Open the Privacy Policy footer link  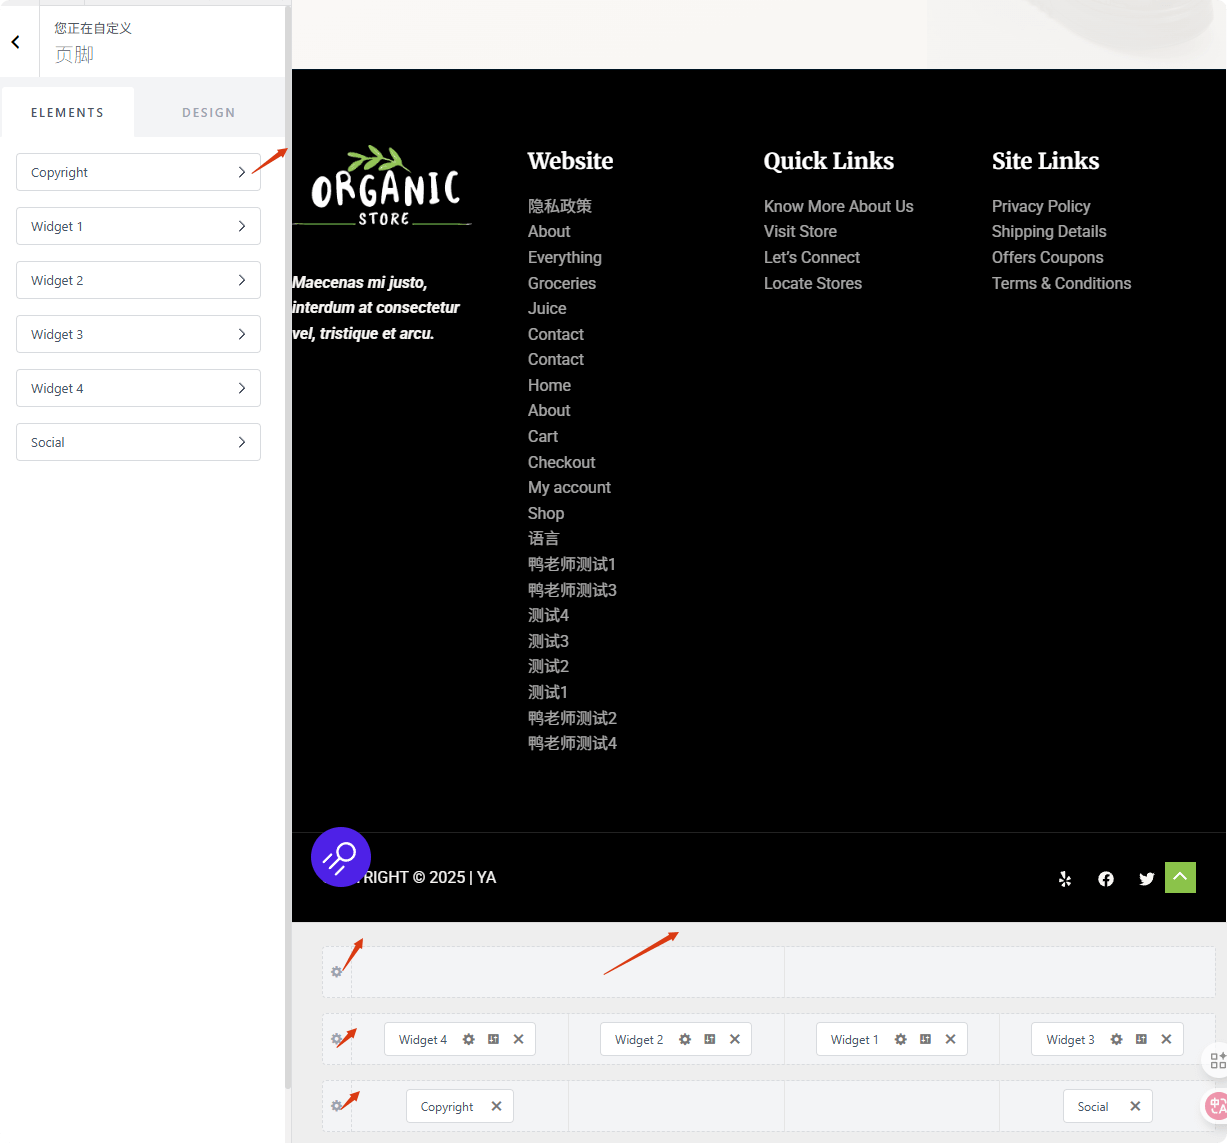(x=1040, y=206)
